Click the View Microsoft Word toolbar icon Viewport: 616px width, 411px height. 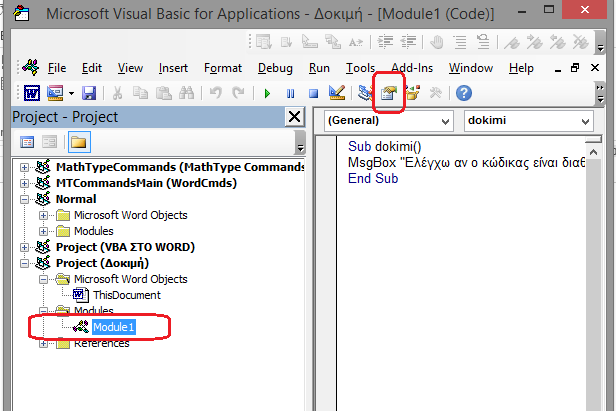(x=32, y=94)
